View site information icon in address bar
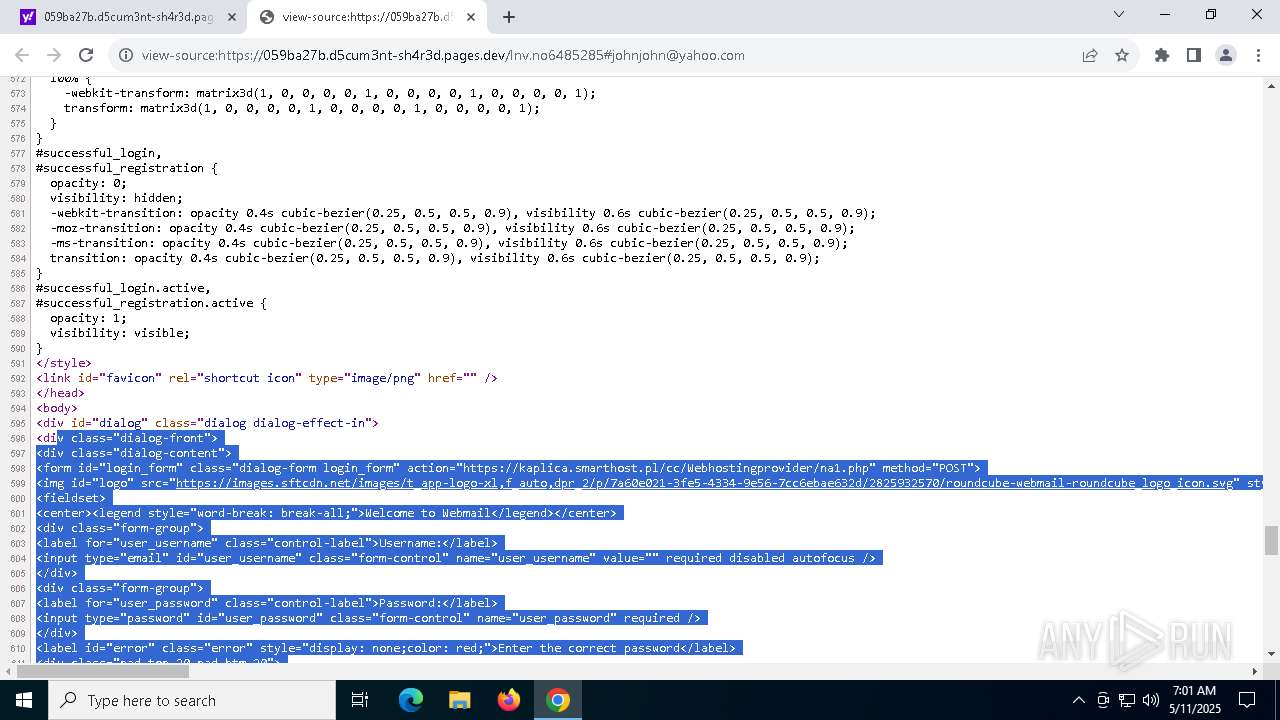Screen dimensions: 1280x720 pos(126,55)
